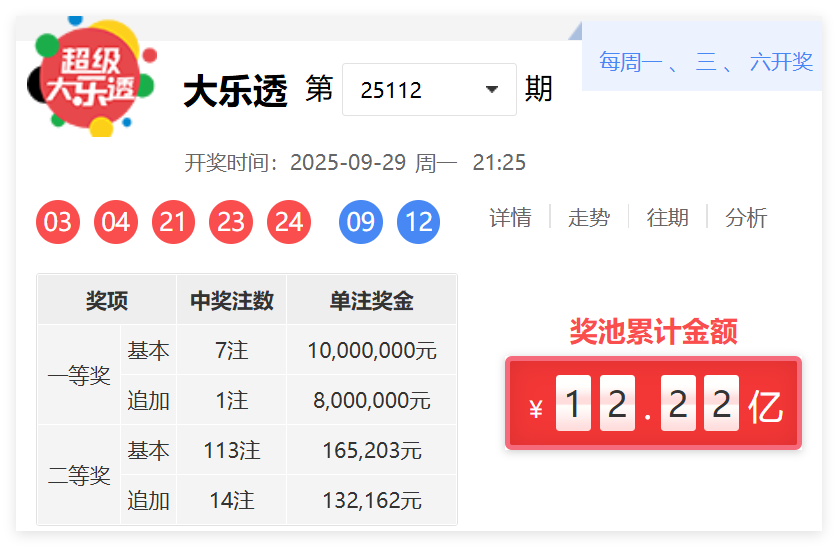Click the 单注奖金 column header

[x=372, y=300]
